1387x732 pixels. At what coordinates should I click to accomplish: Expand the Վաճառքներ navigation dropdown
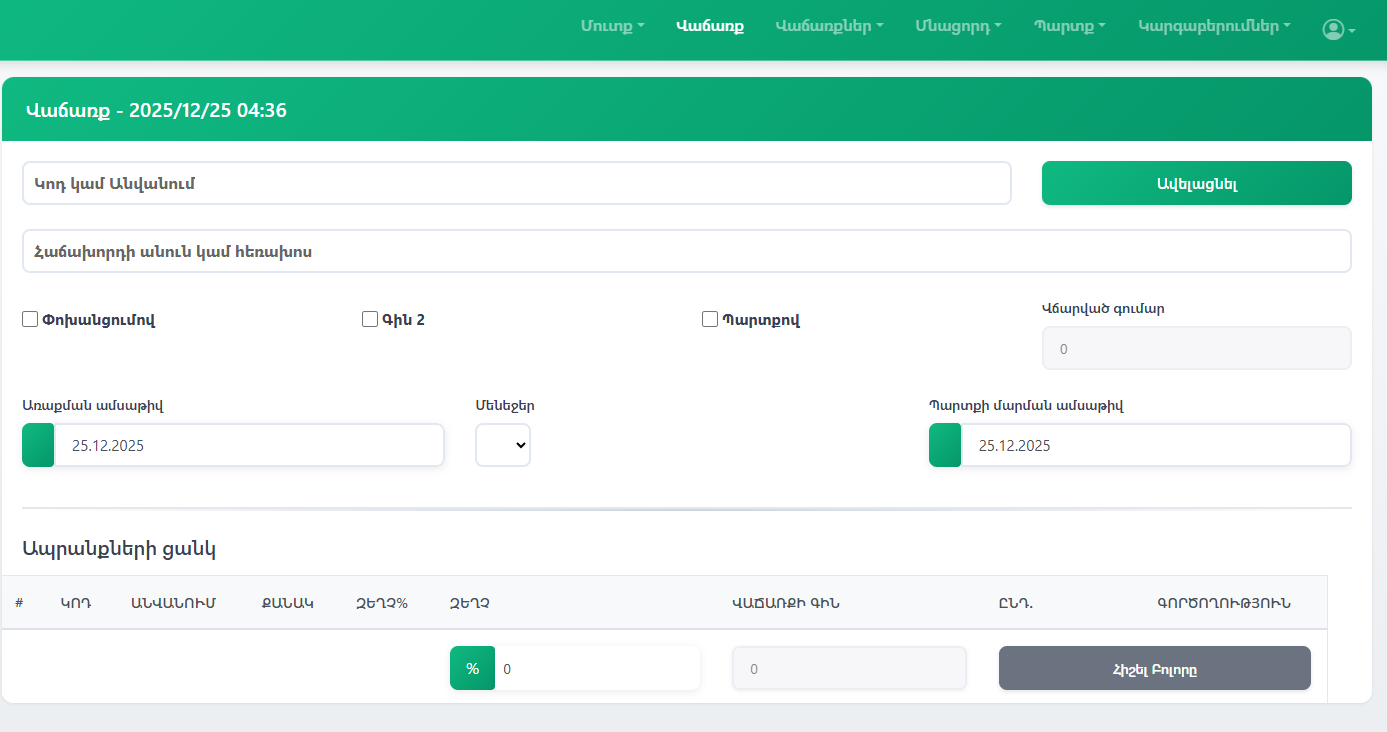coord(829,27)
